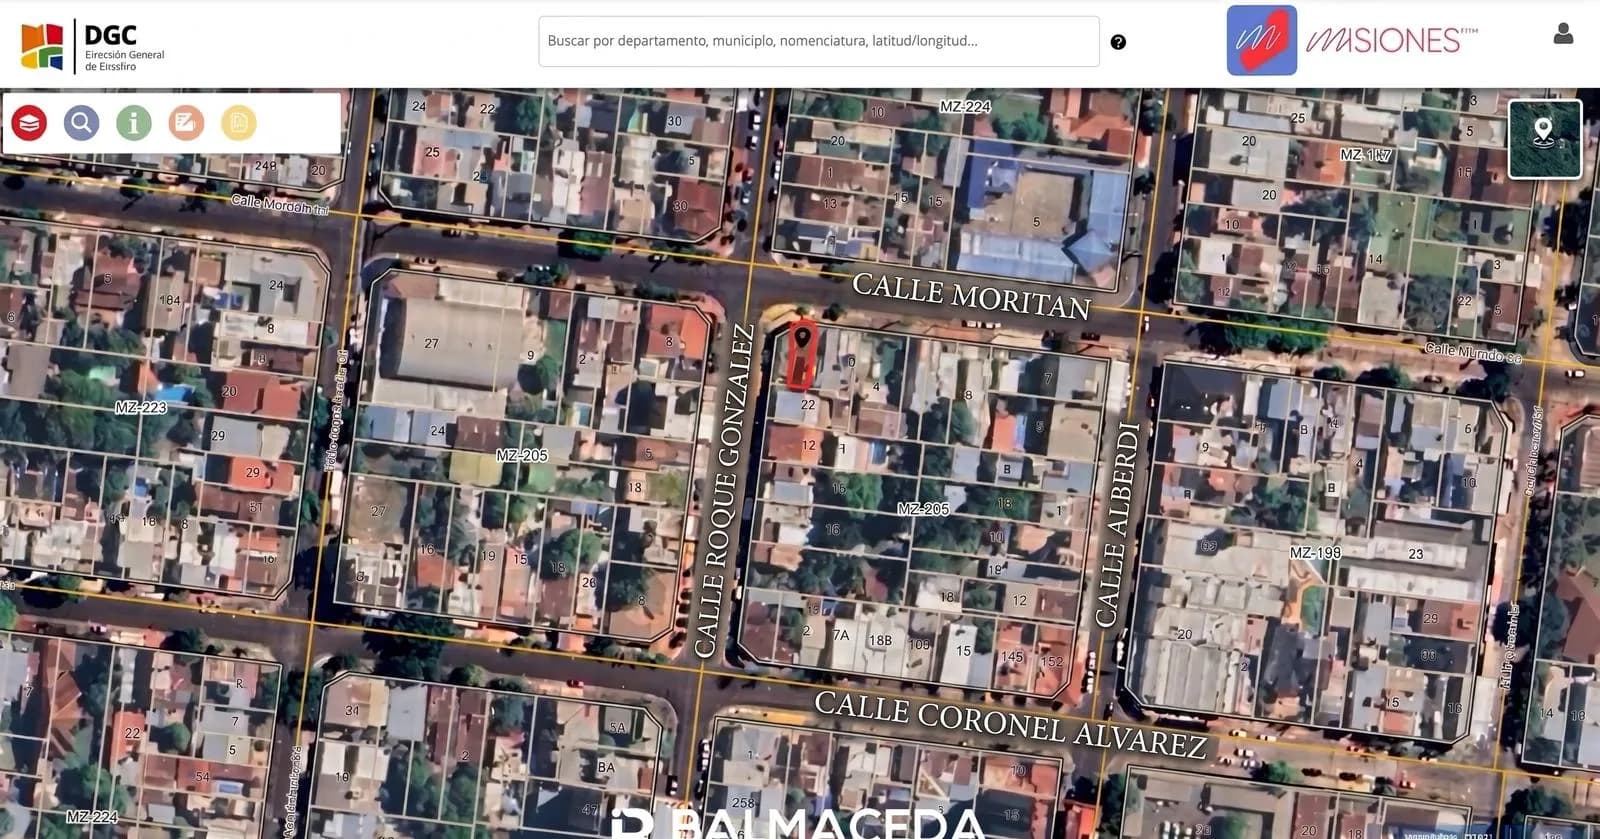Click the CALLE CORONEL ALVAREZ street label

click(x=1010, y=723)
